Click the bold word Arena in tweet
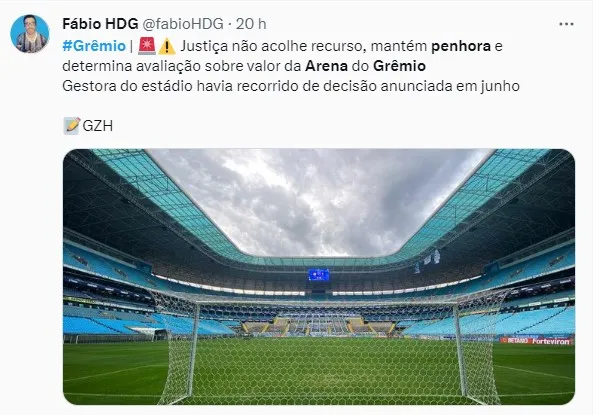Screen dimensions: 603x415 [x=326, y=66]
